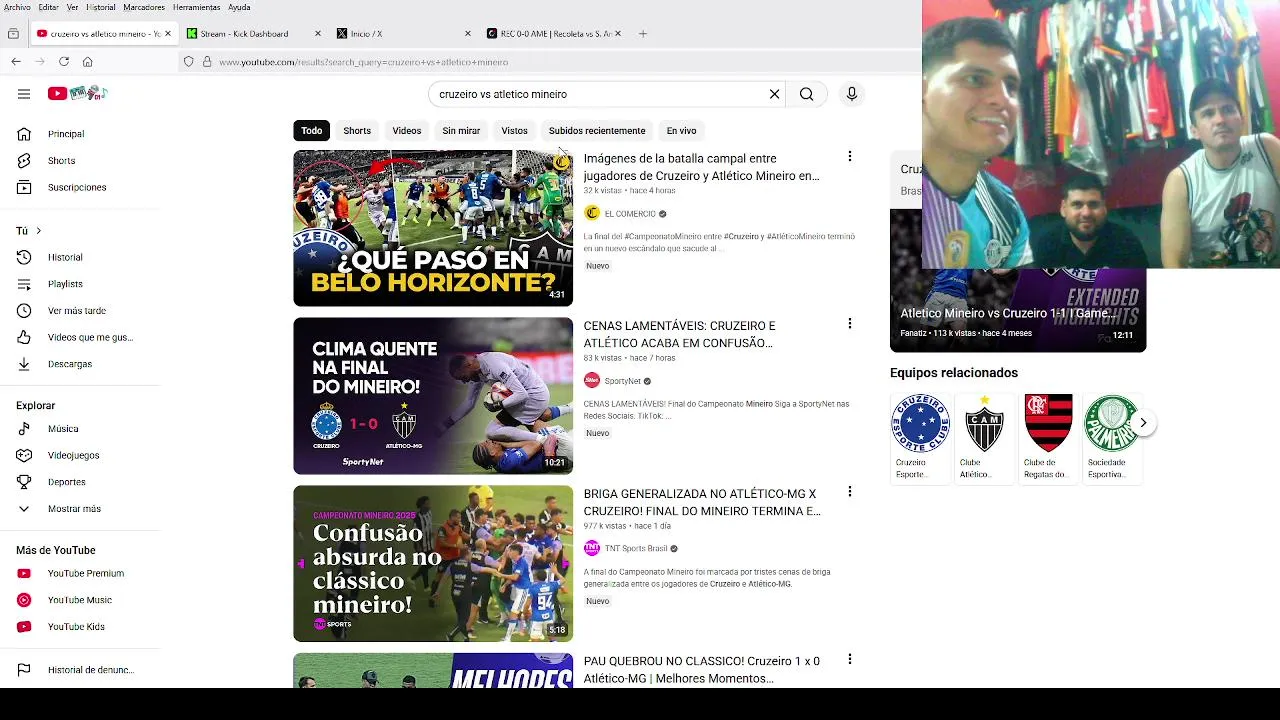The height and width of the screenshot is (720, 1280).
Task: Explore Deportes category
Action: (x=66, y=482)
